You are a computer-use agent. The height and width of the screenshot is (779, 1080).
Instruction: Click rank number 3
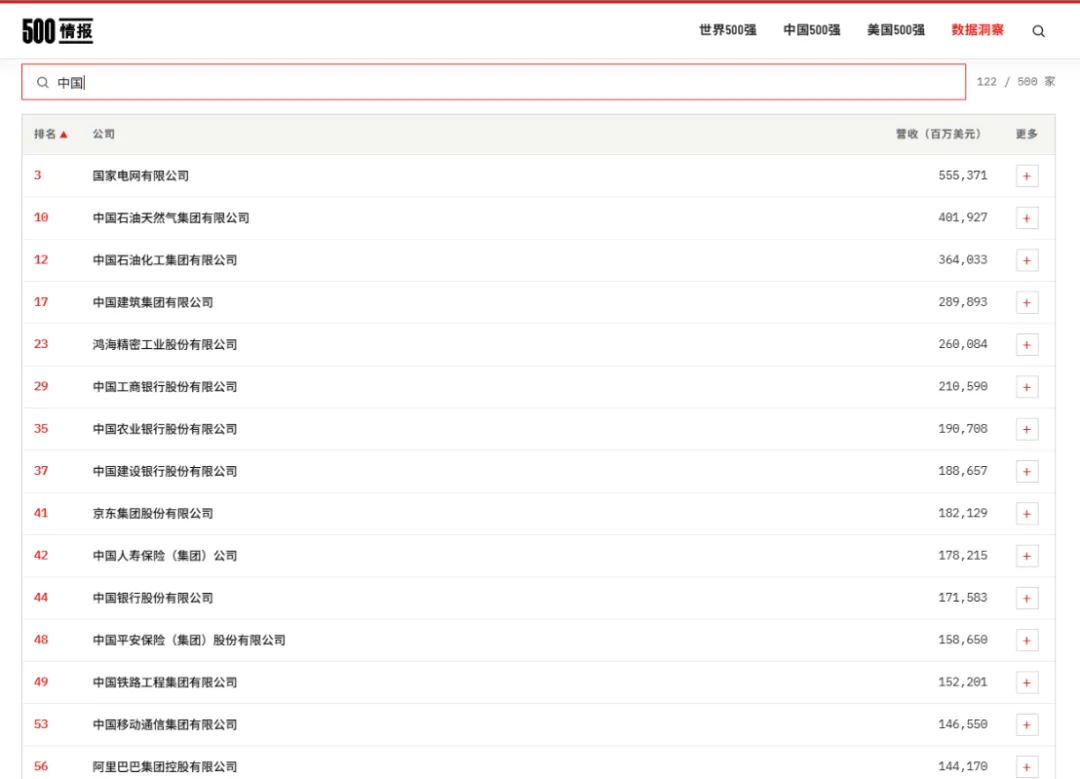(38, 176)
